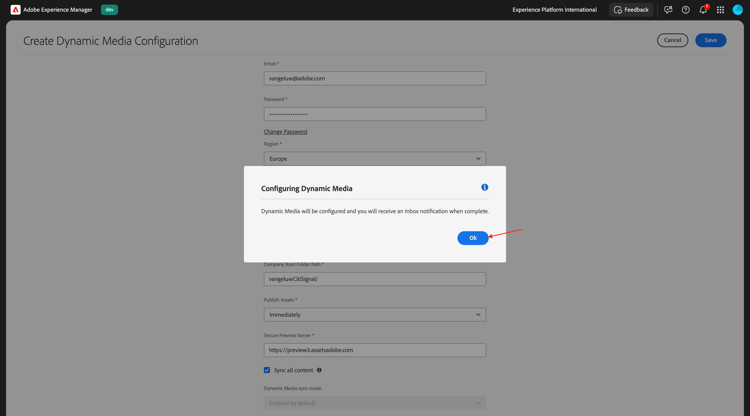The width and height of the screenshot is (750, 416).
Task: Click the Email input field
Action: 375,78
